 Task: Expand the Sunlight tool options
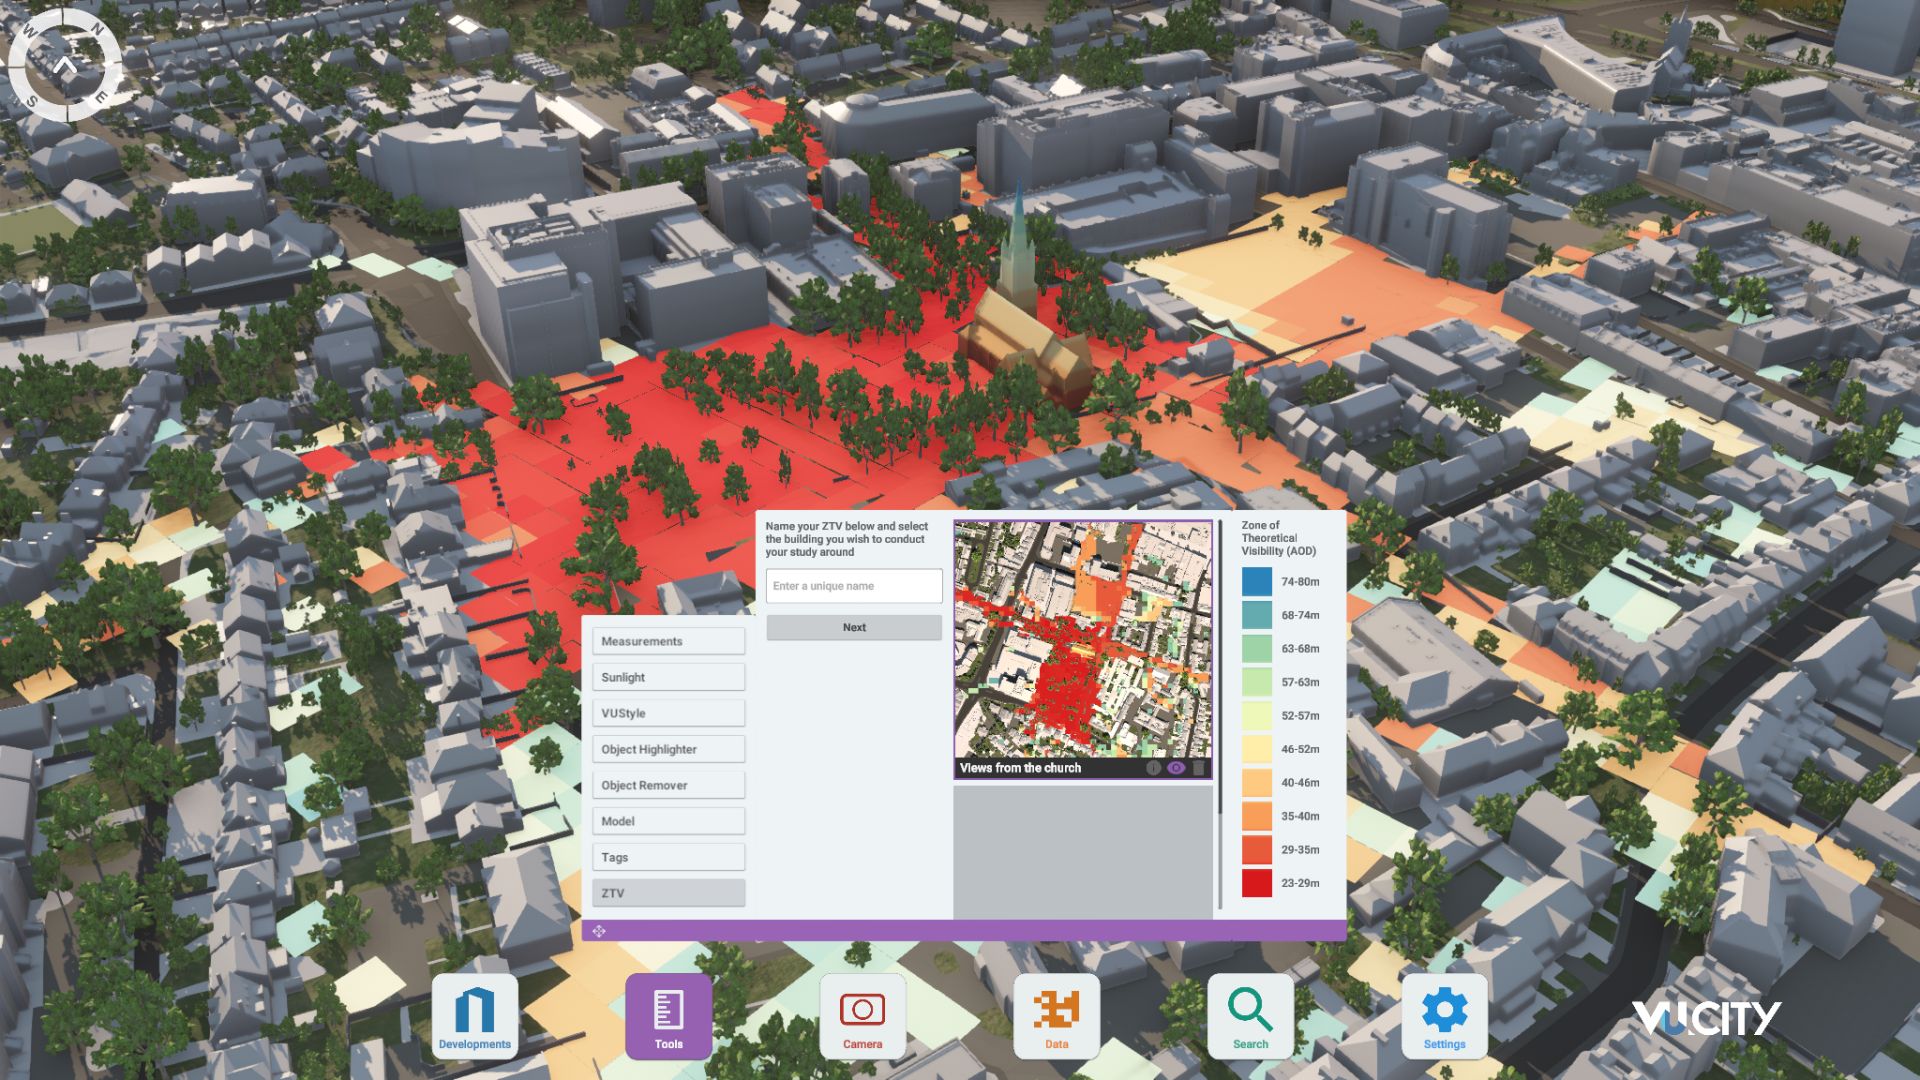(668, 677)
